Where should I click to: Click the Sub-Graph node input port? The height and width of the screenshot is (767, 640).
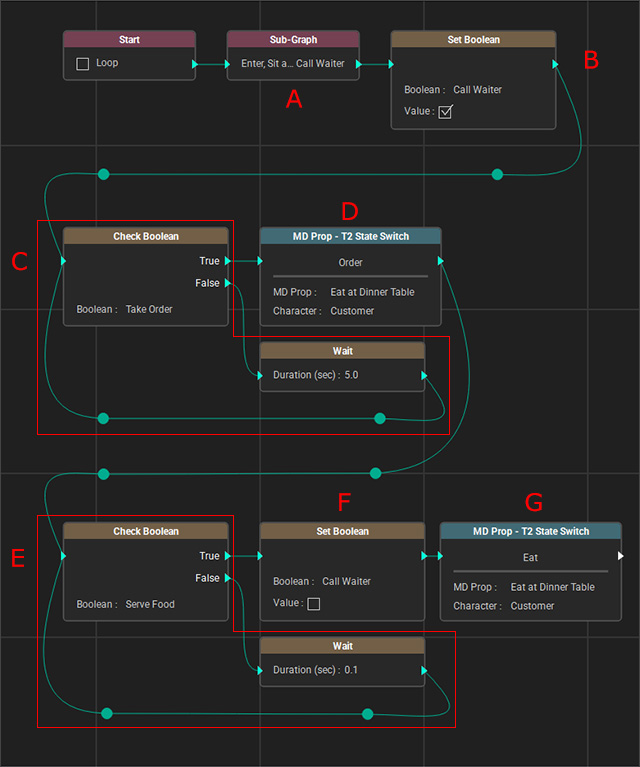pos(227,64)
